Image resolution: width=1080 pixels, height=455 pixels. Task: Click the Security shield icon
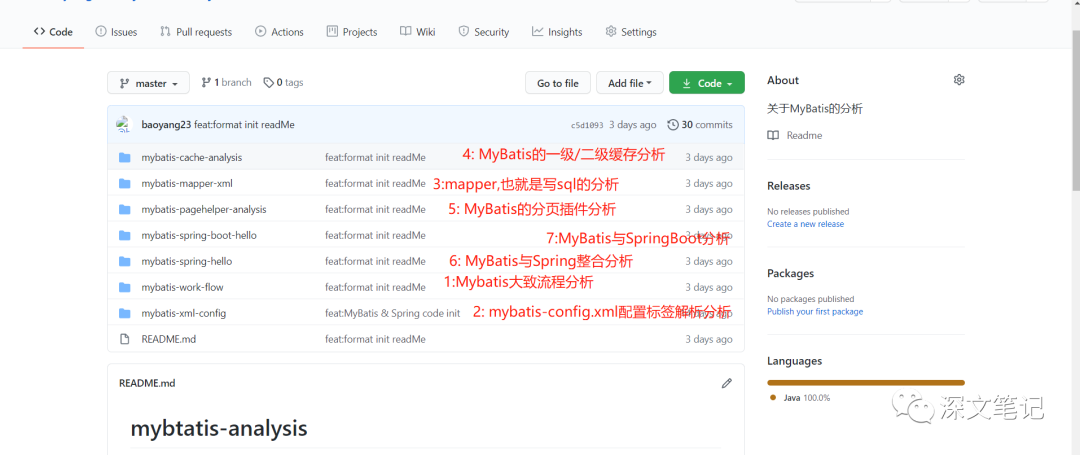(x=463, y=31)
